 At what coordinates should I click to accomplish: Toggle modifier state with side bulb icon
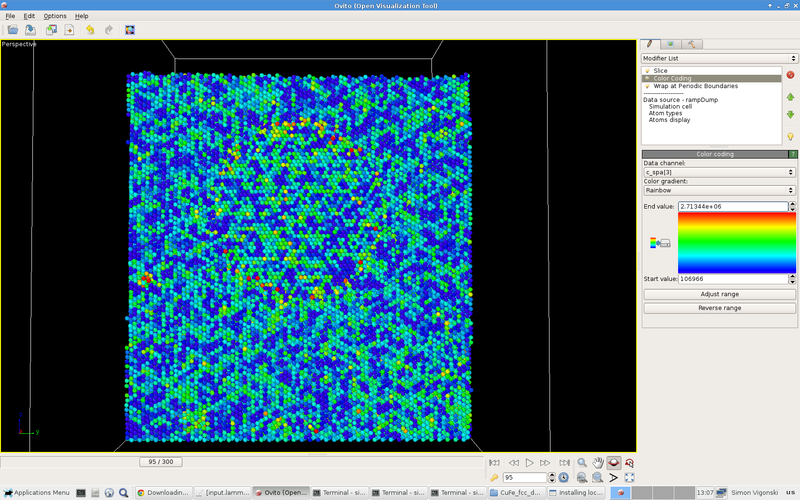tap(791, 136)
